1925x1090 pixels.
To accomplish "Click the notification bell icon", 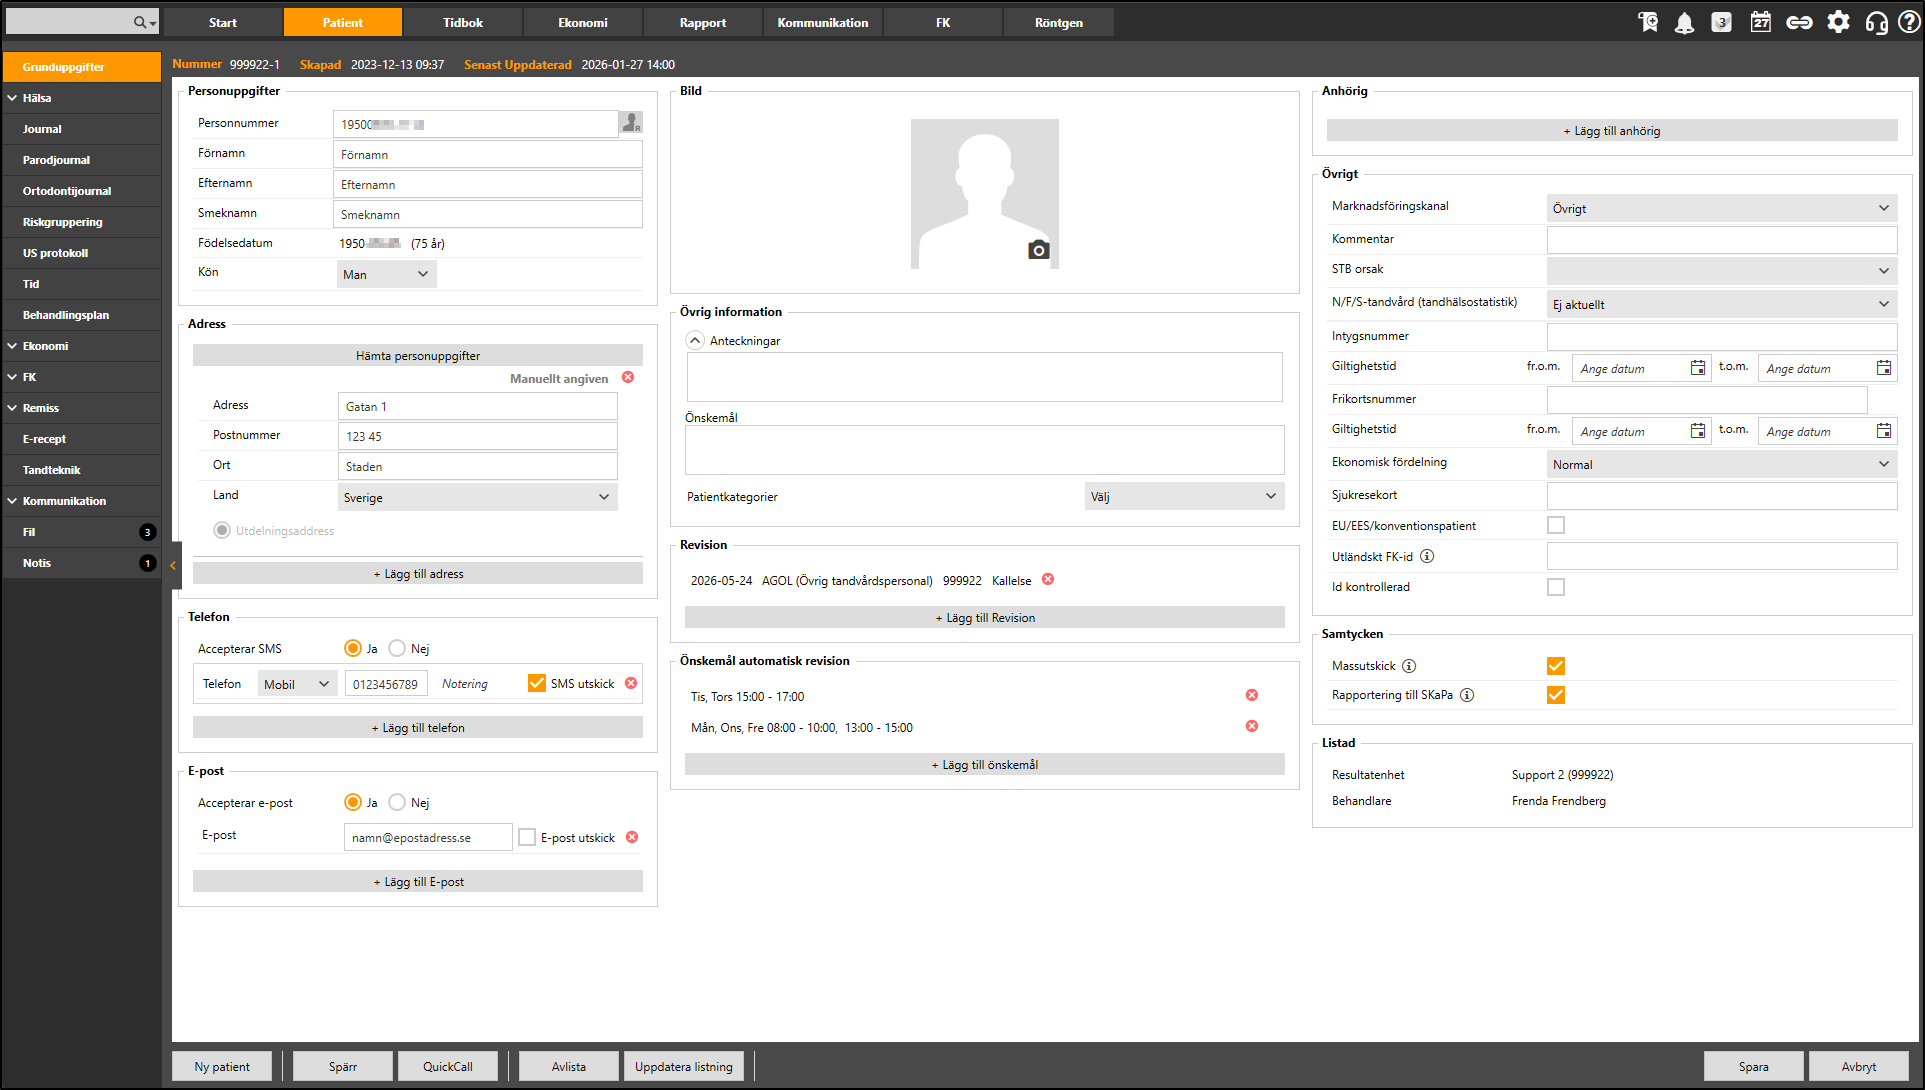I will pyautogui.click(x=1684, y=22).
